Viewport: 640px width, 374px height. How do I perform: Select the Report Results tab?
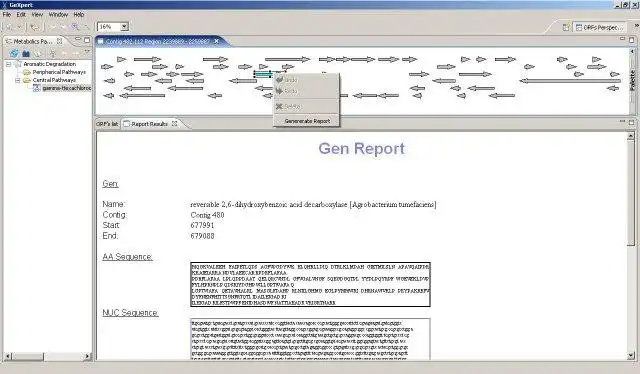(149, 124)
